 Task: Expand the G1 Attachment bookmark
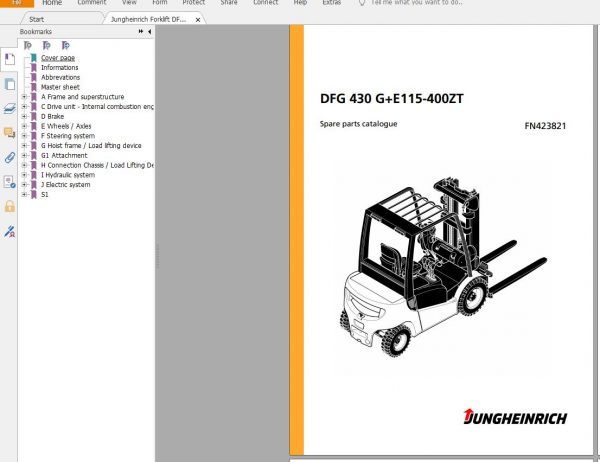click(x=24, y=155)
